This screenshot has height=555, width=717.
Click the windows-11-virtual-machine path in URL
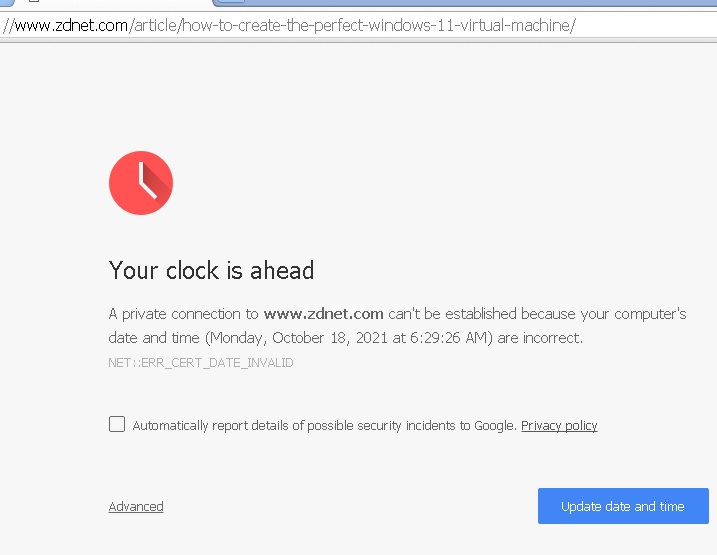471,25
